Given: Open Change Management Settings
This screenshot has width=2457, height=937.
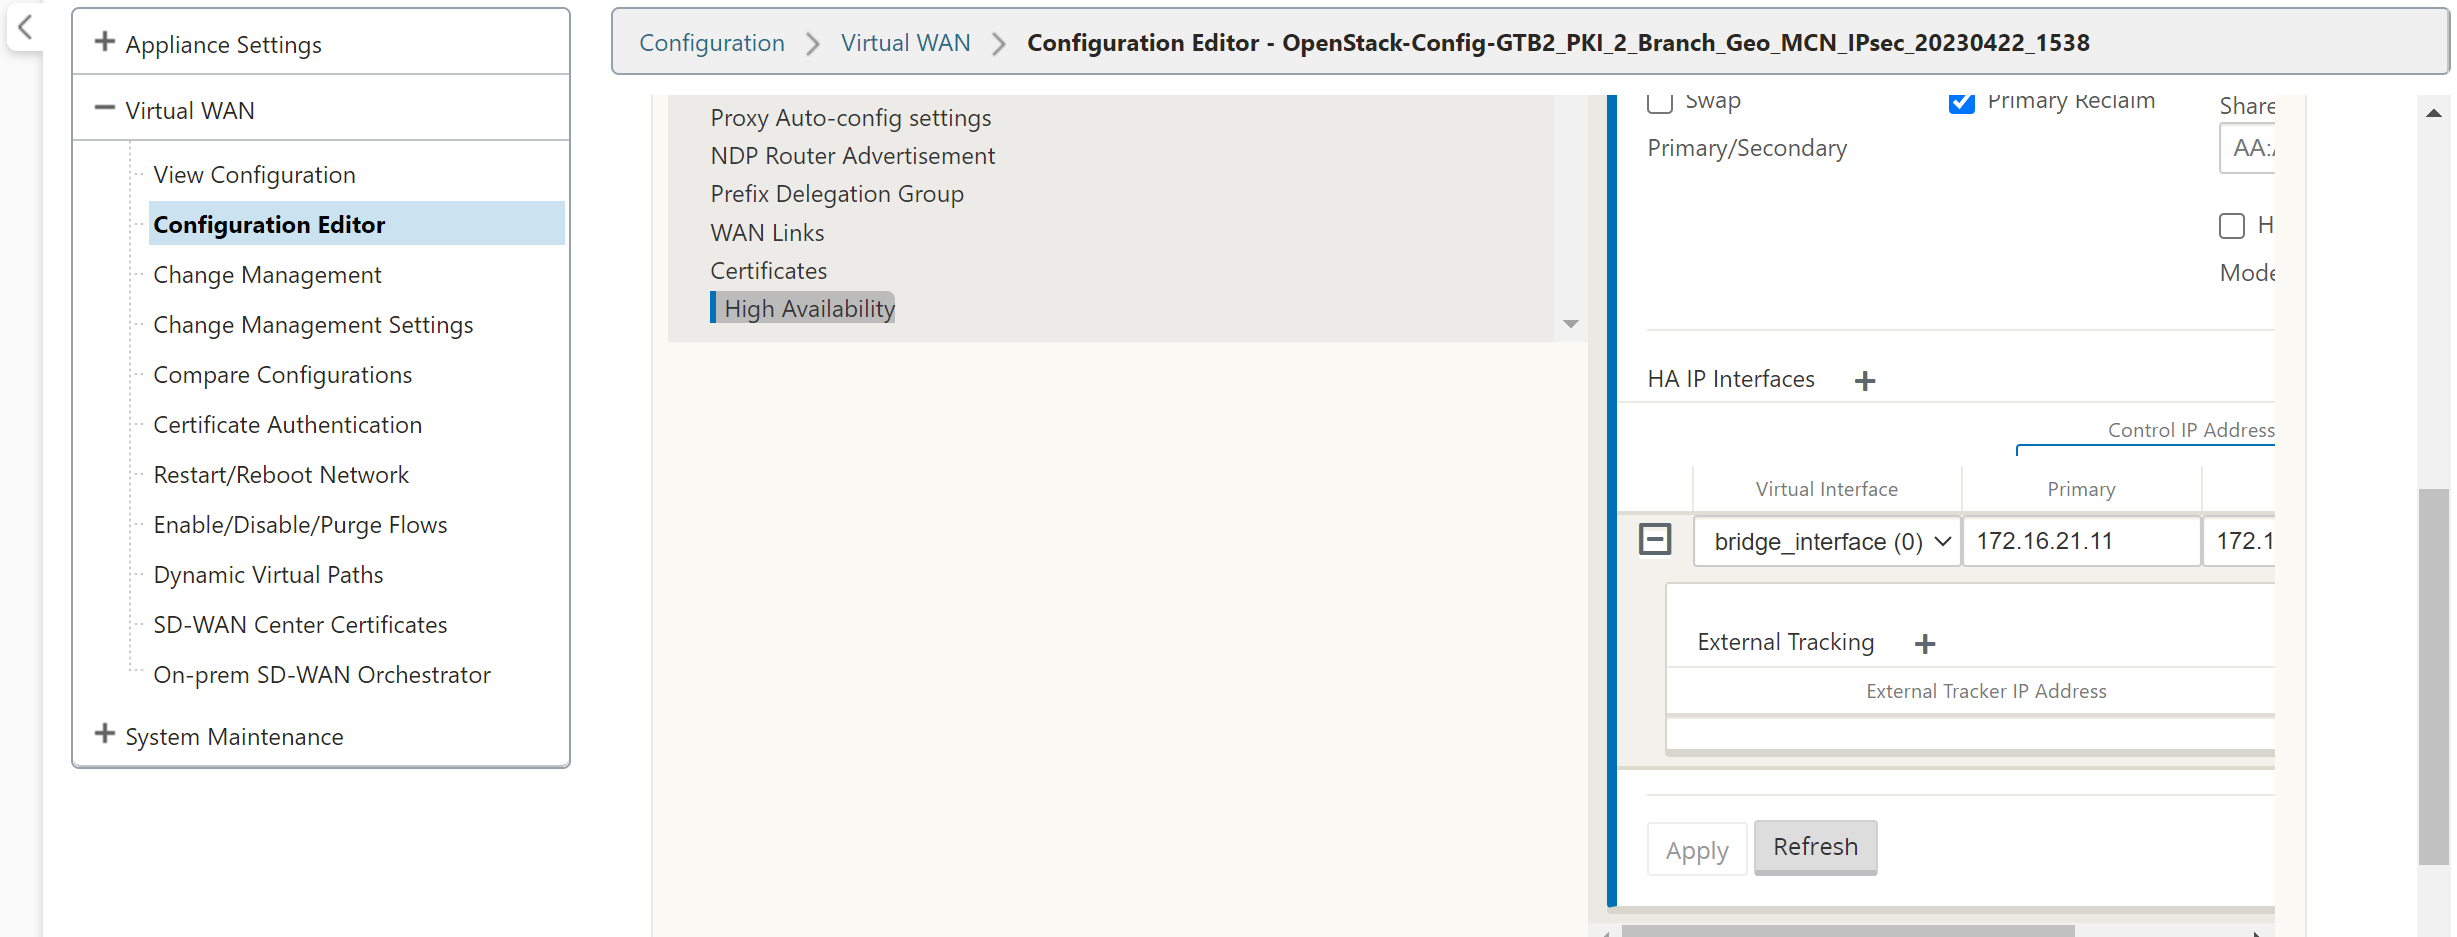Looking at the screenshot, I should tap(313, 325).
